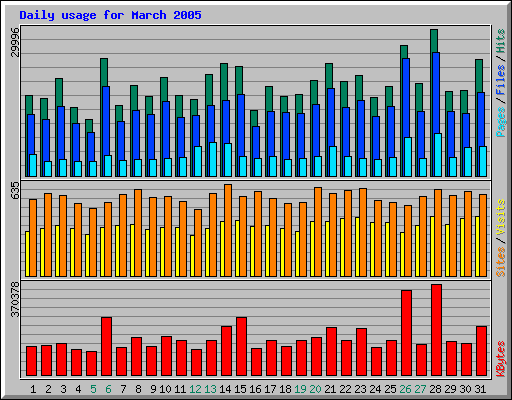512x400 pixels.
Task: Select day 31 on the x-axis
Action: (x=480, y=389)
